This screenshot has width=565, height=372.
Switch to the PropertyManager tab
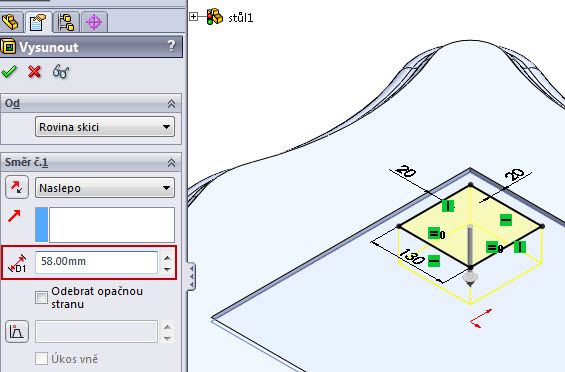(x=38, y=22)
